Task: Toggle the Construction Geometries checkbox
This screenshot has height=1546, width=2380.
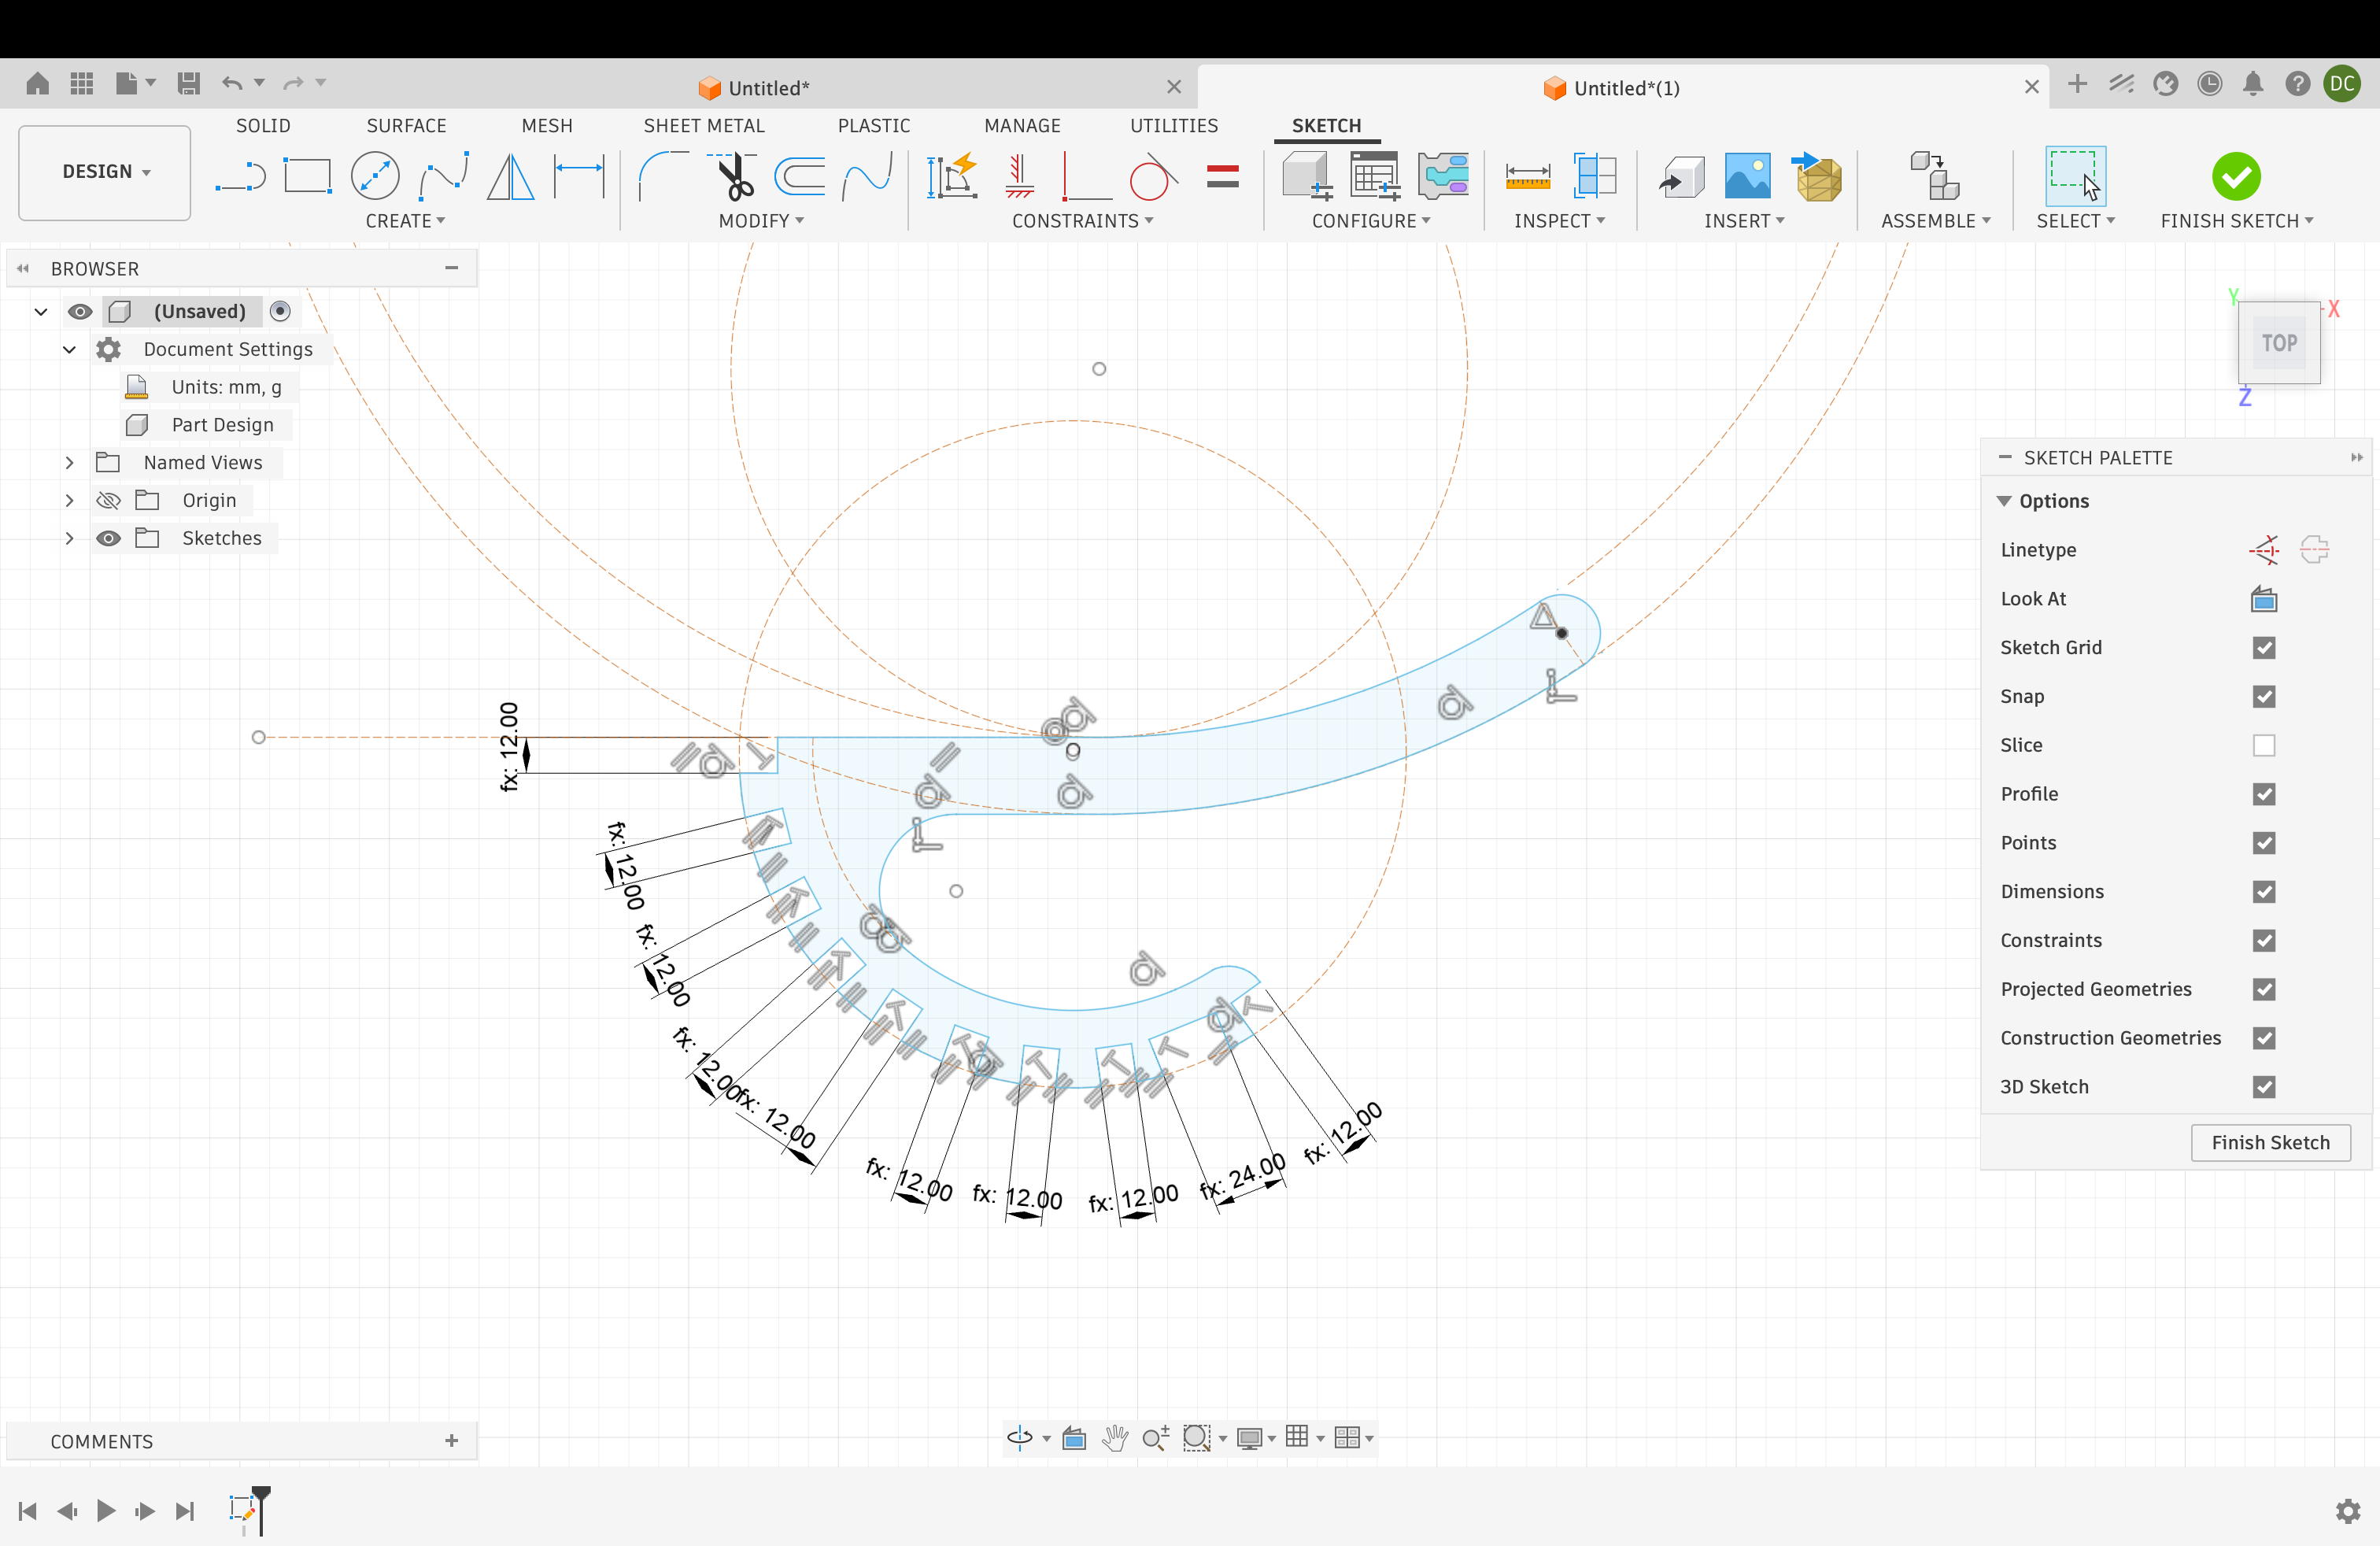Action: (x=2264, y=1038)
